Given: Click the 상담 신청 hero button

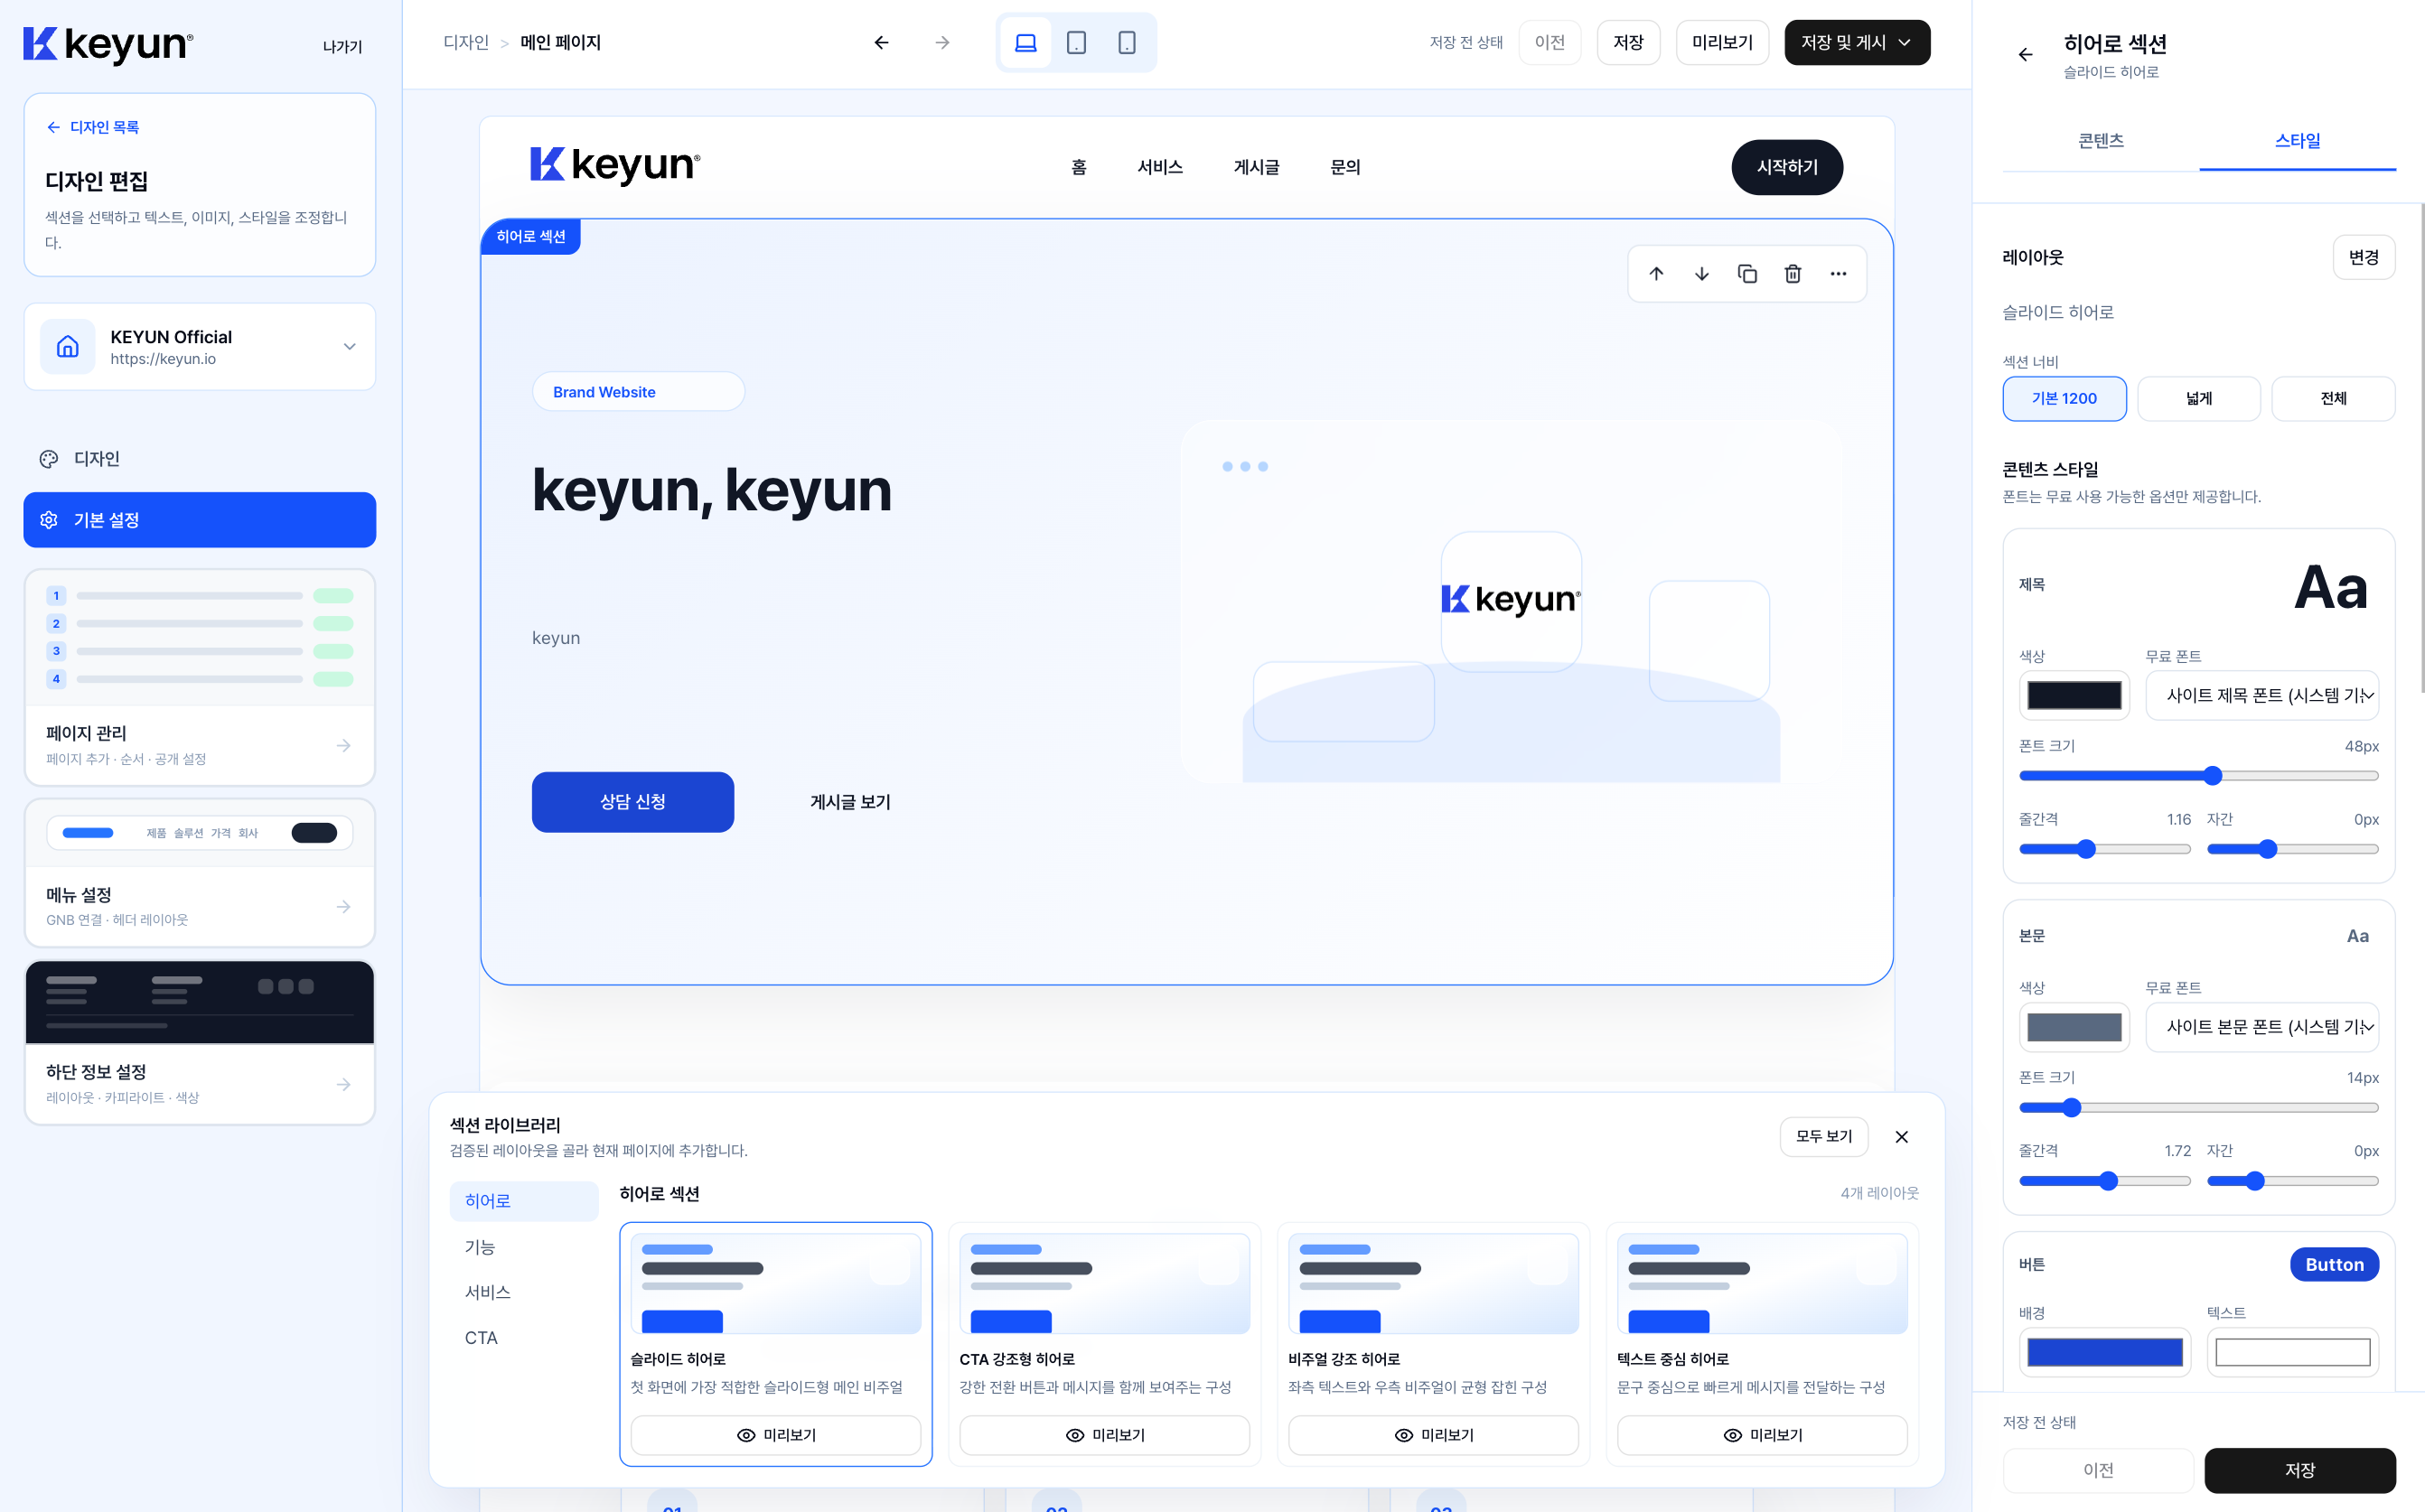Looking at the screenshot, I should coord(633,802).
